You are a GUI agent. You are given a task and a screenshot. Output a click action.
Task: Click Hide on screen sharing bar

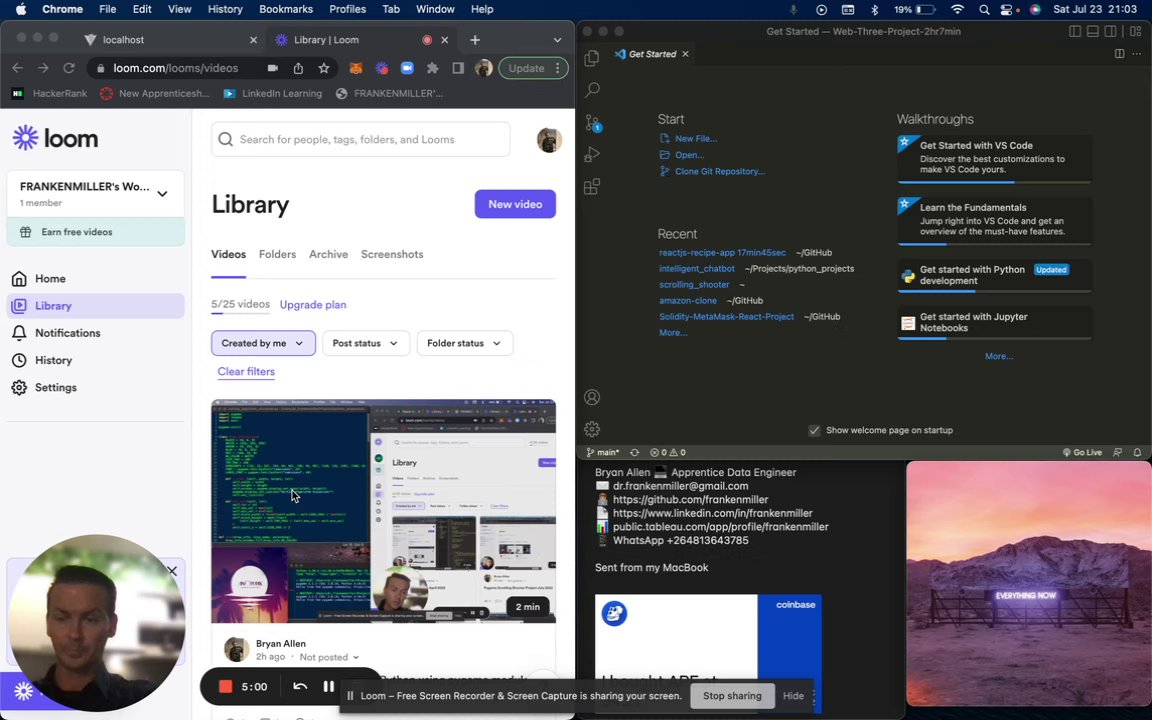[793, 696]
